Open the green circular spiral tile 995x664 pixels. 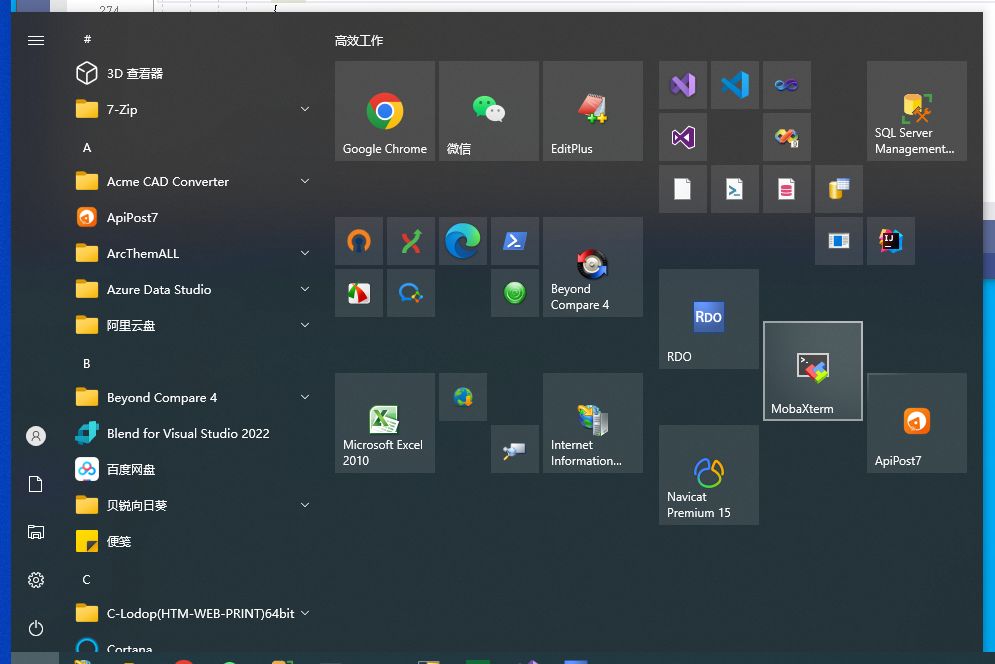(515, 293)
